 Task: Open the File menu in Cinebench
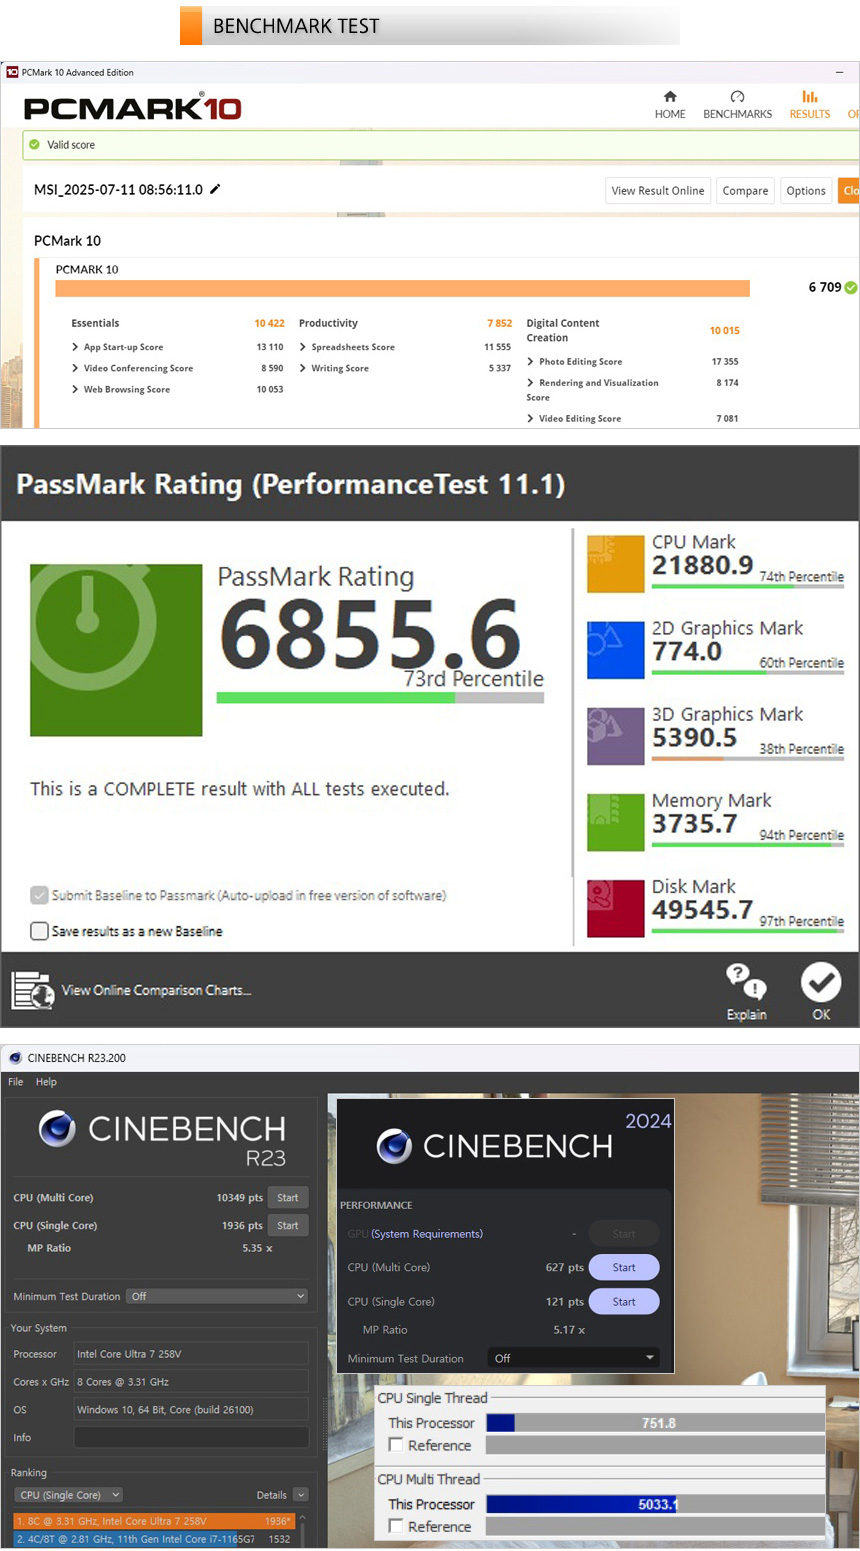pyautogui.click(x=16, y=1082)
